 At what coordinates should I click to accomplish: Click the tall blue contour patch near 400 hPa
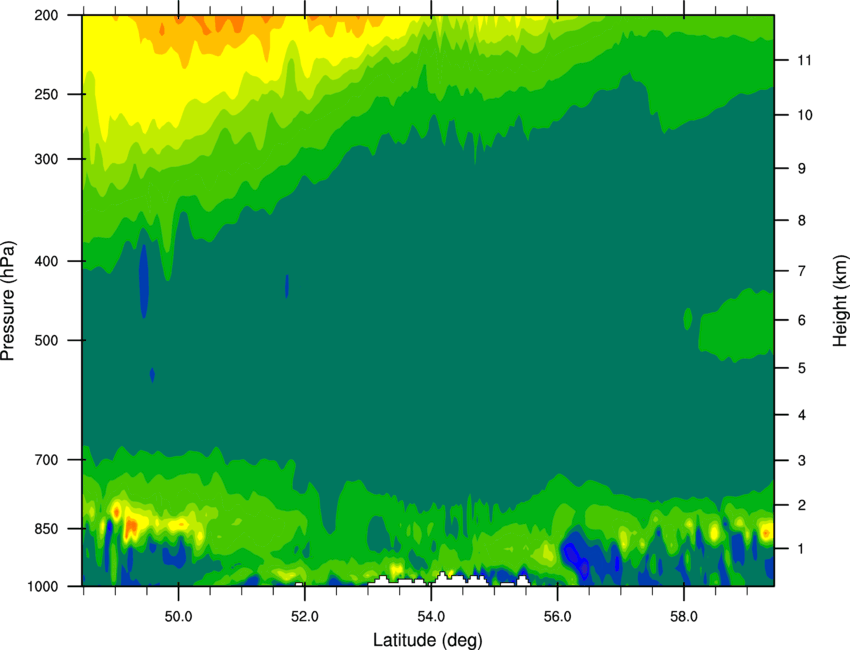pos(144,281)
